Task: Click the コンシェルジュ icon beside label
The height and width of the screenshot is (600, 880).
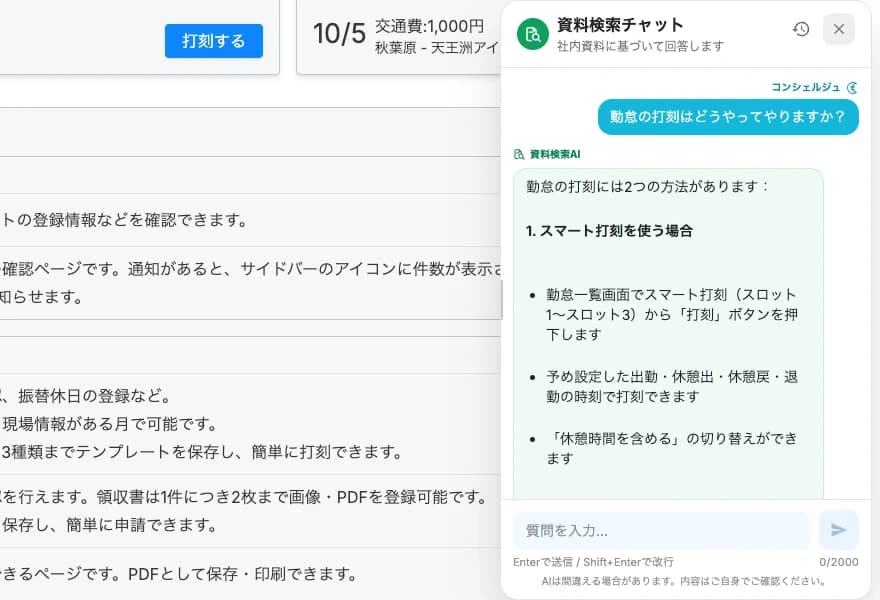Action: click(x=852, y=88)
